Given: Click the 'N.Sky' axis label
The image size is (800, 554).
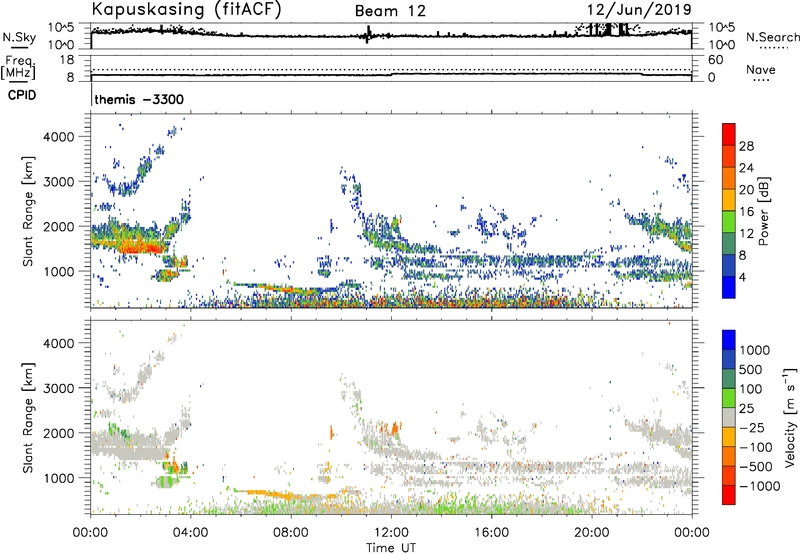Looking at the screenshot, I should (19, 38).
